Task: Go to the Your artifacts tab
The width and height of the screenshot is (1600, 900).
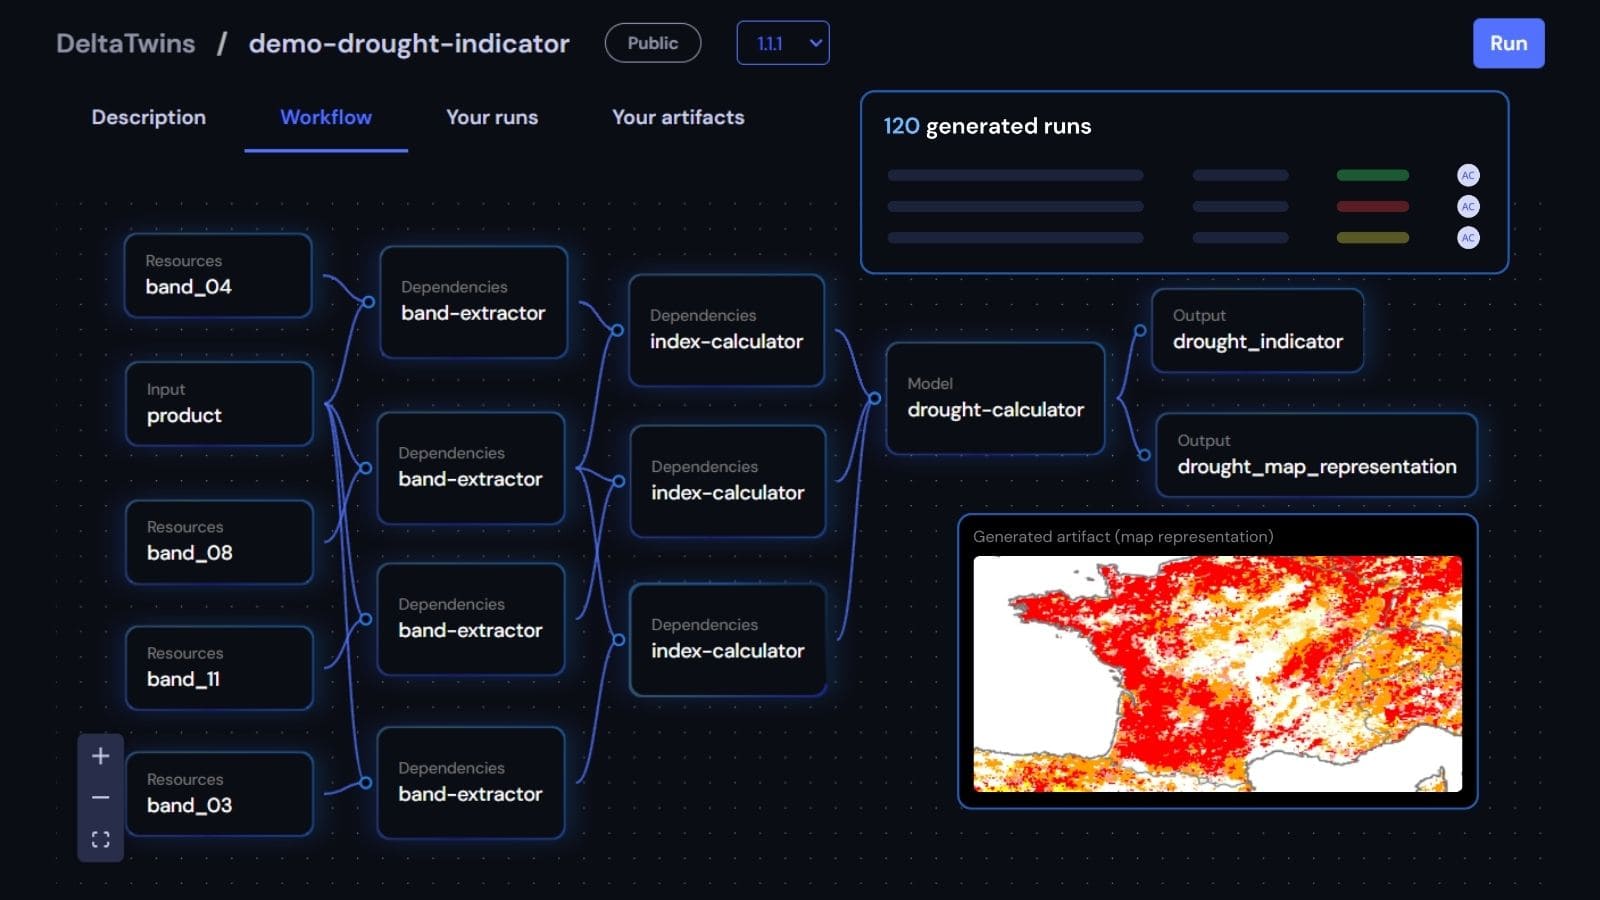Action: coord(677,117)
